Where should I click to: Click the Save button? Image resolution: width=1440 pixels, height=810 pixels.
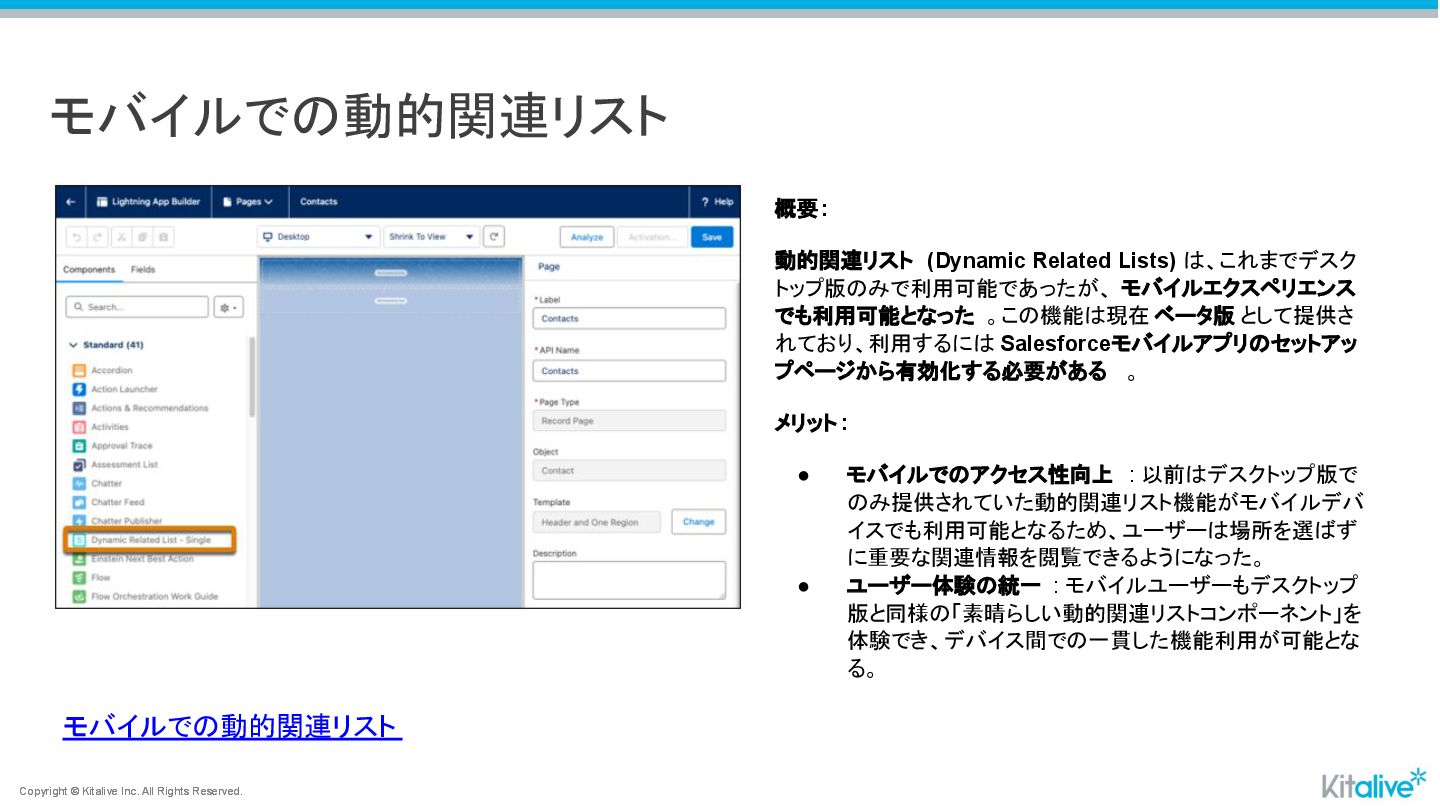point(712,237)
